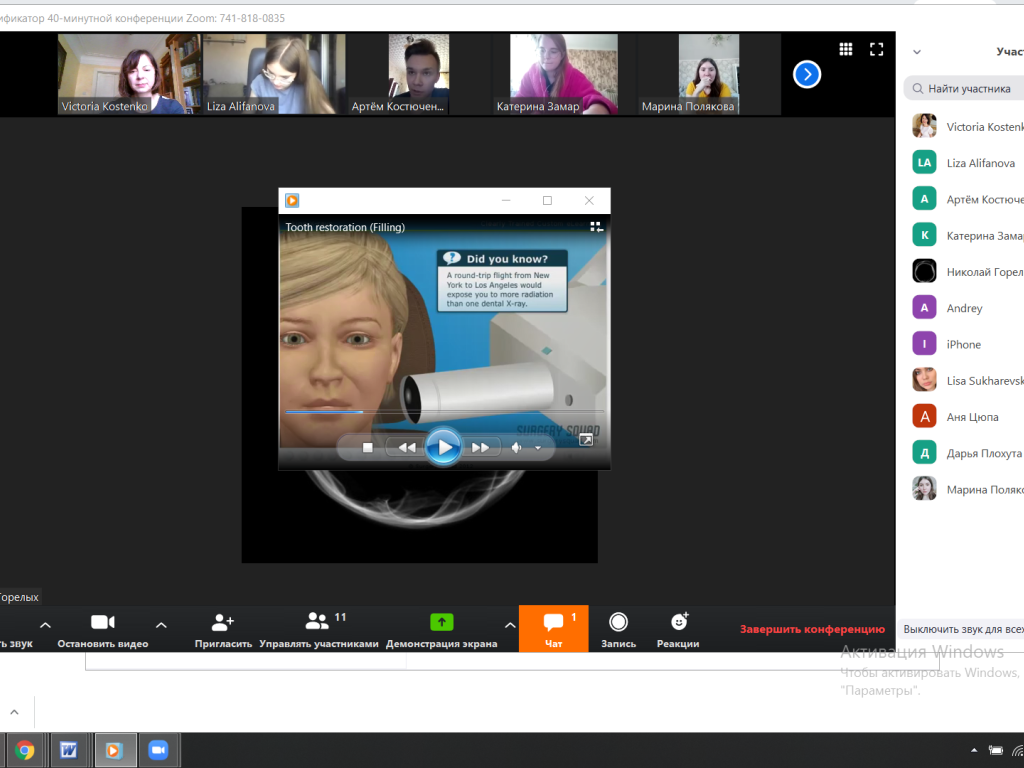Open Victoria Kostenko video thumbnail
Viewport: 1024px width, 768px height.
129,74
